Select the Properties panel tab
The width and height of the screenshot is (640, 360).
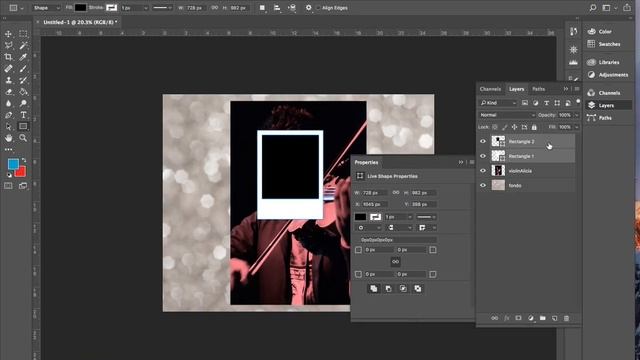367,162
